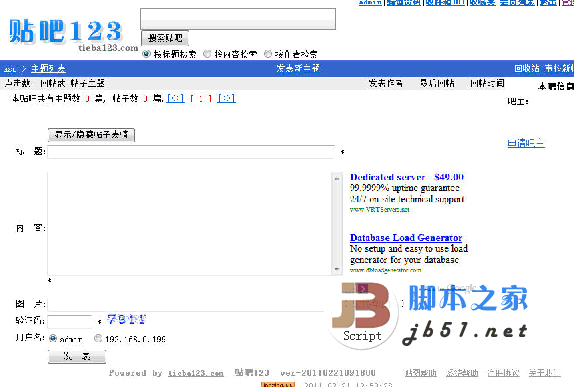
Task: Open the admin link in the top bar
Action: click(x=370, y=2)
